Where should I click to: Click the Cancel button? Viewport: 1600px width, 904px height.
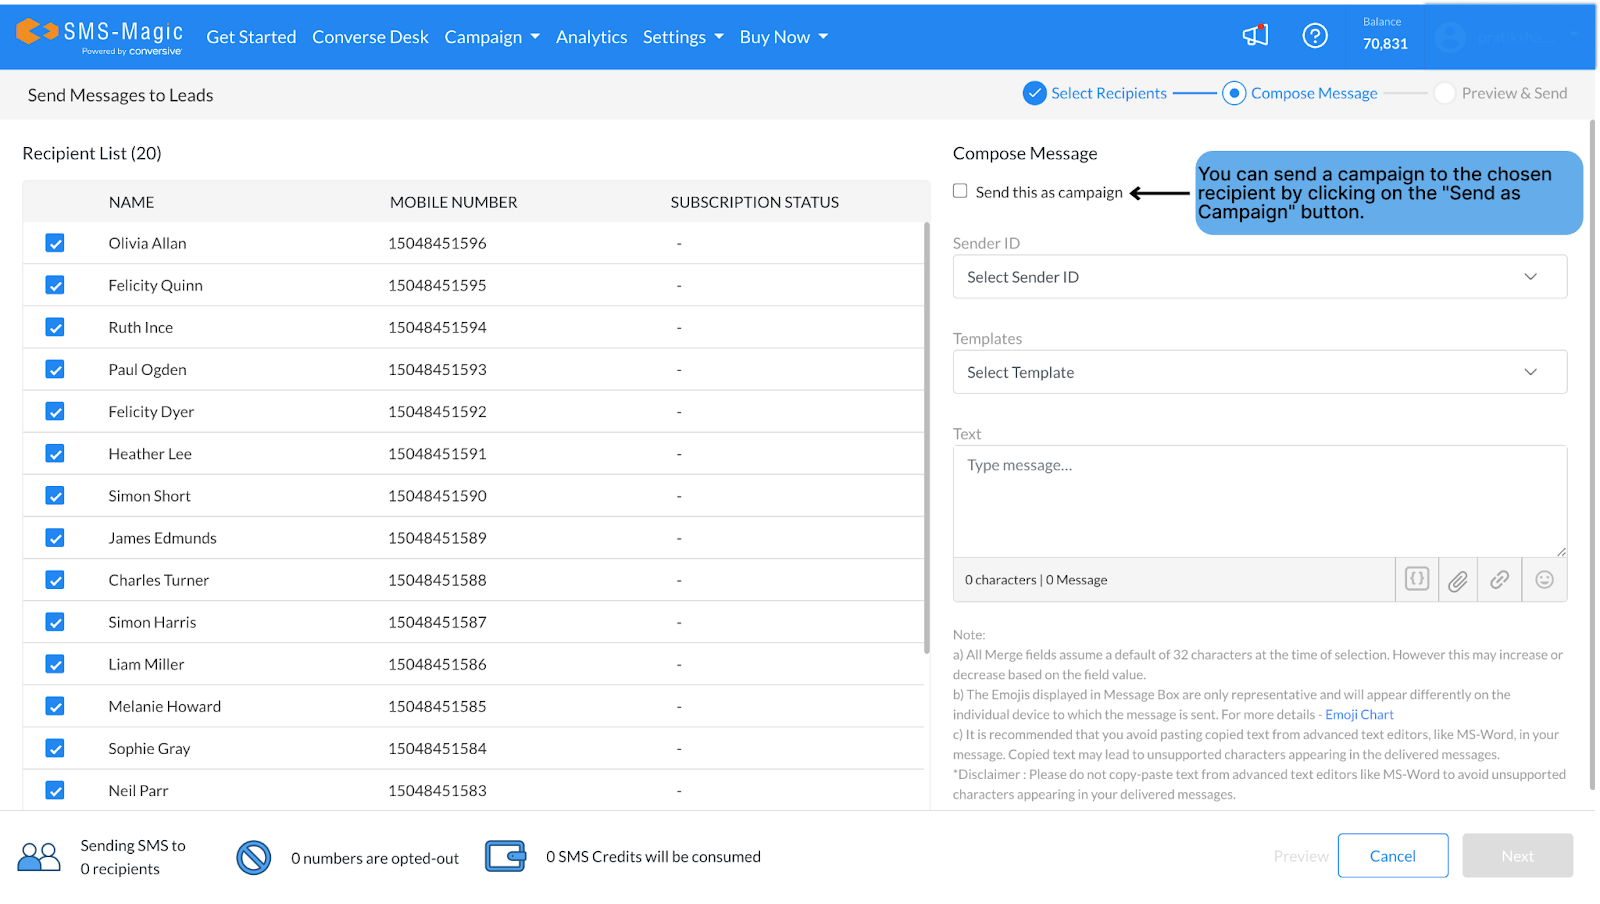[x=1393, y=856]
